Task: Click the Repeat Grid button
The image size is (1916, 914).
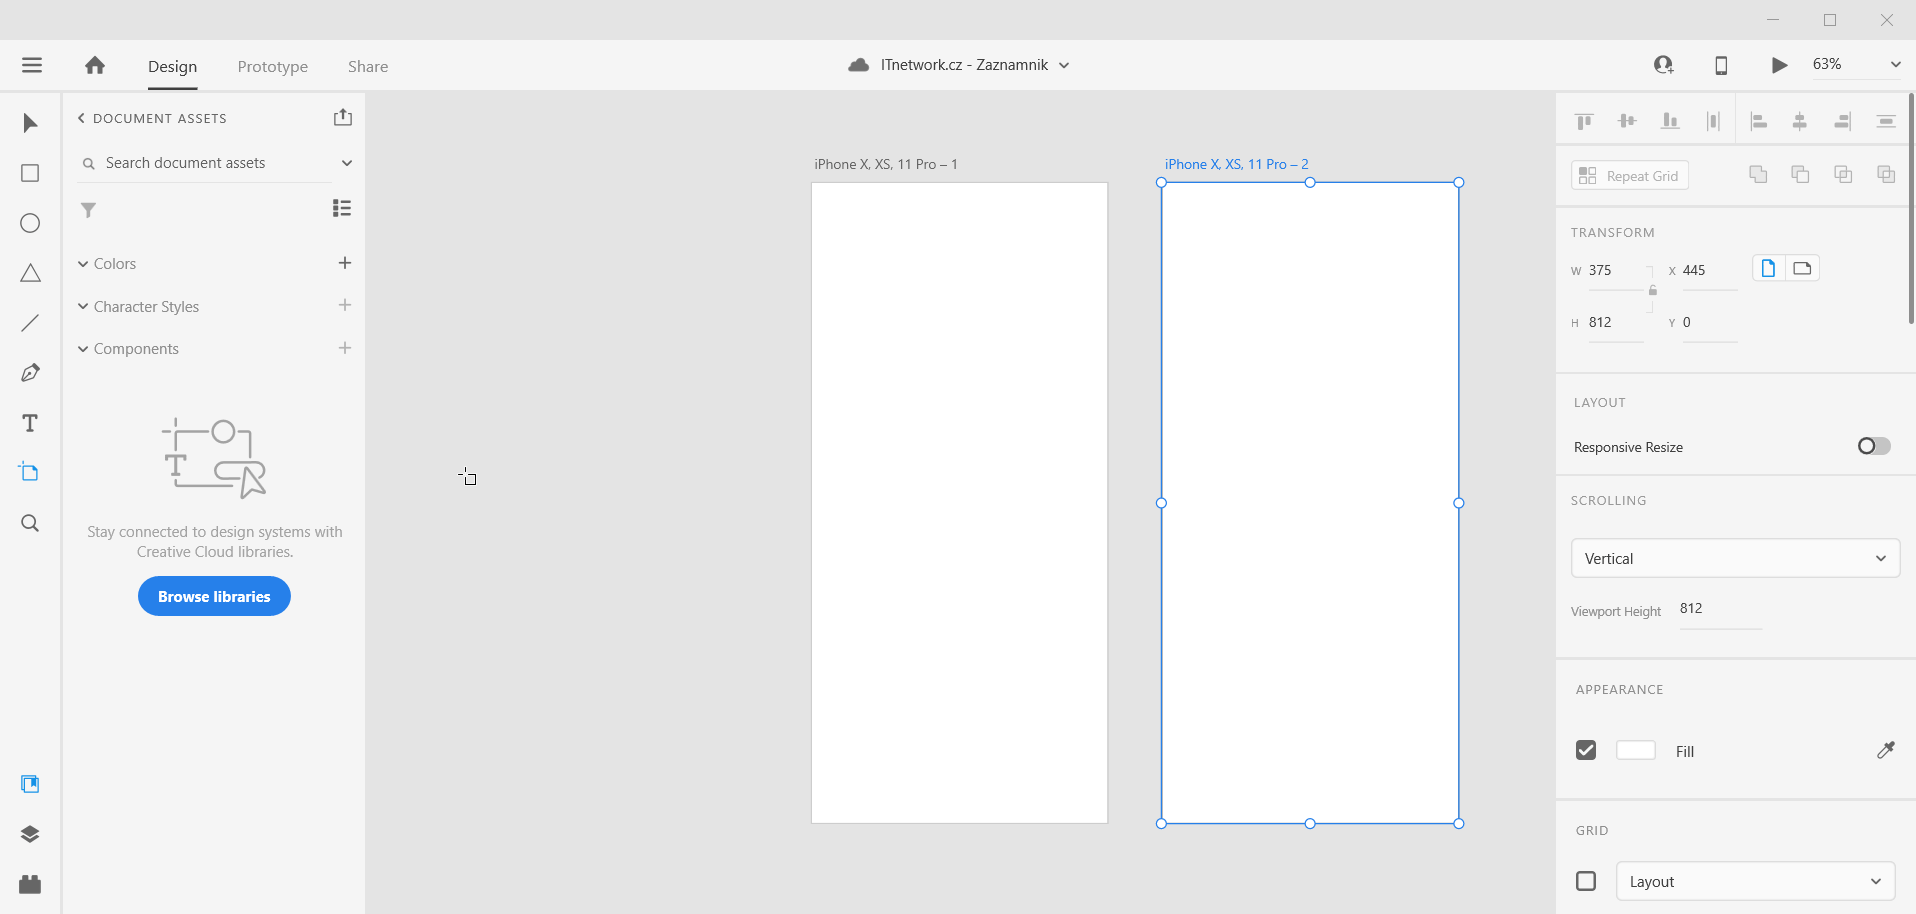Action: [x=1628, y=175]
